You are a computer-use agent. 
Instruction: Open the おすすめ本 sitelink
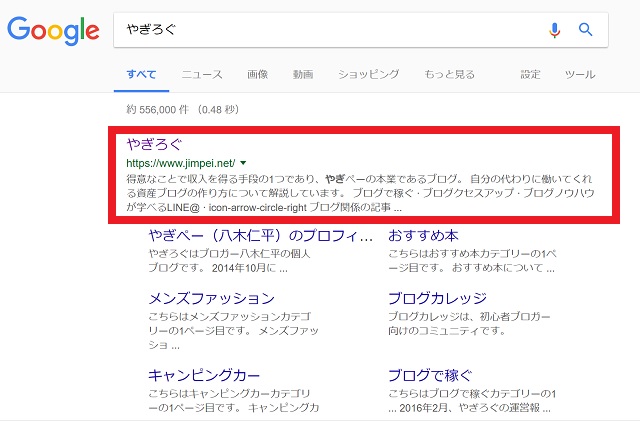pyautogui.click(x=422, y=237)
